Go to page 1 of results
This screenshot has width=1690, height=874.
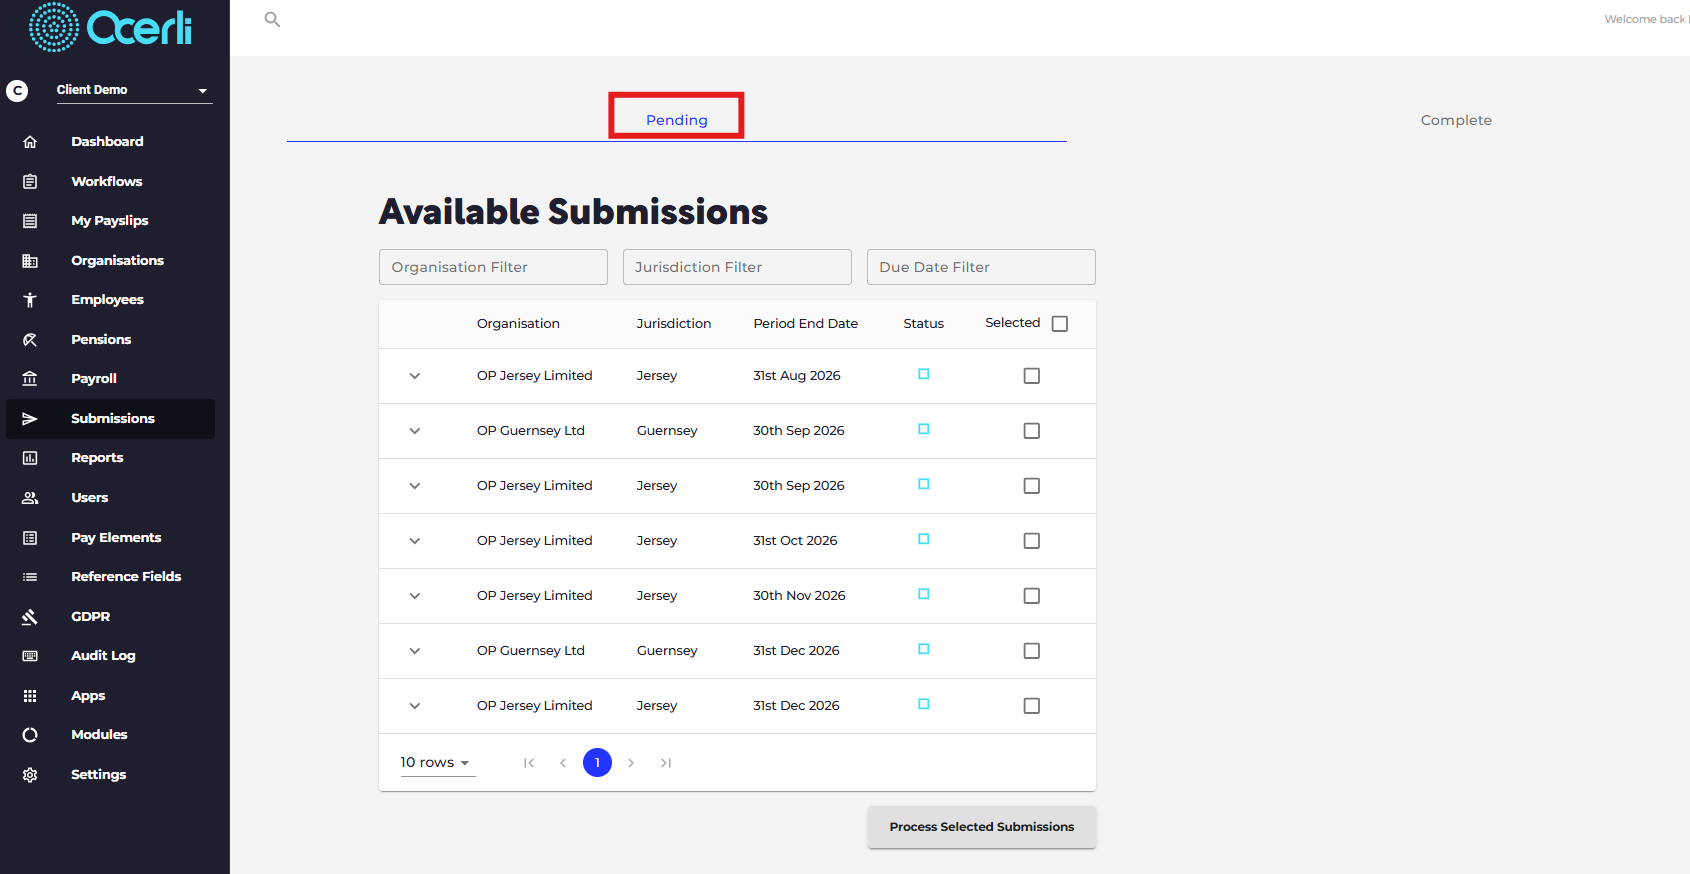(597, 763)
